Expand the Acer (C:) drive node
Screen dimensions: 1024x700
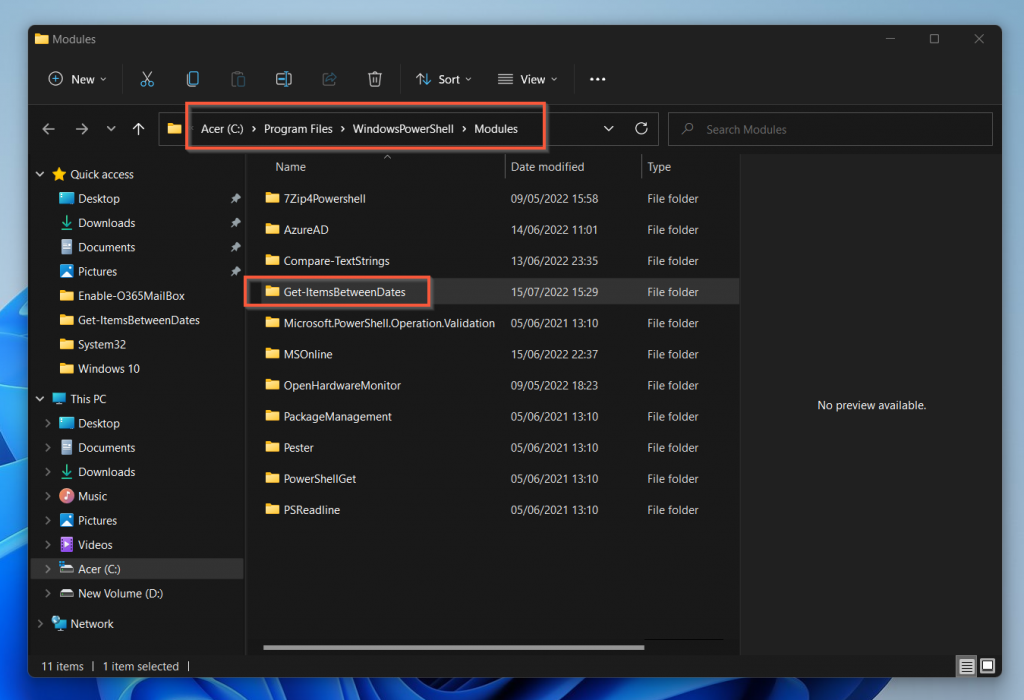point(48,569)
